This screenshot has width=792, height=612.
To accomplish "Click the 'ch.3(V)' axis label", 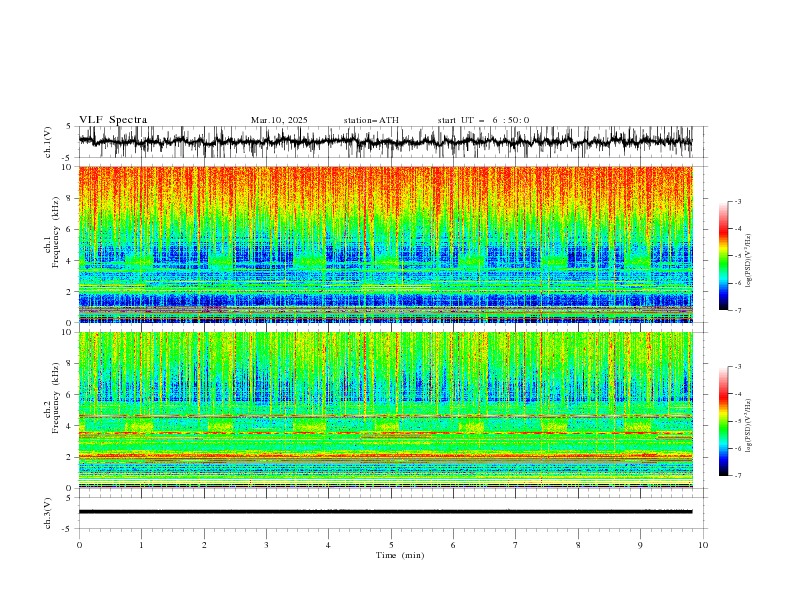I will pos(48,513).
